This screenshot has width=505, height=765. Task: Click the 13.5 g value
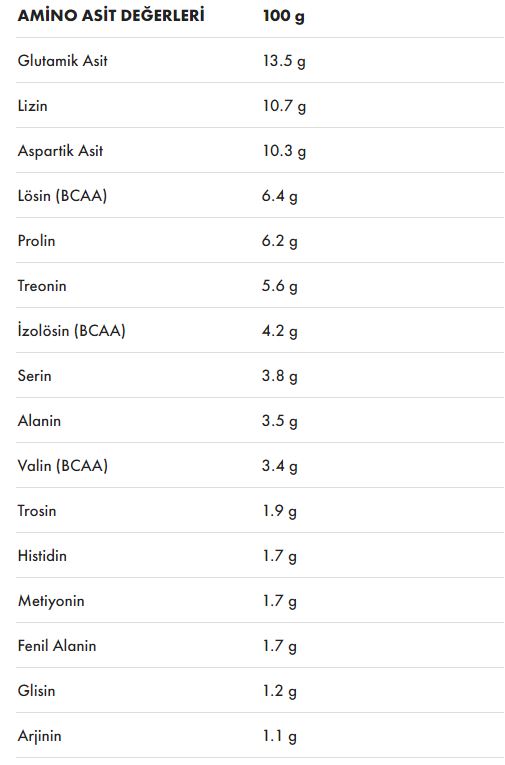coord(284,61)
